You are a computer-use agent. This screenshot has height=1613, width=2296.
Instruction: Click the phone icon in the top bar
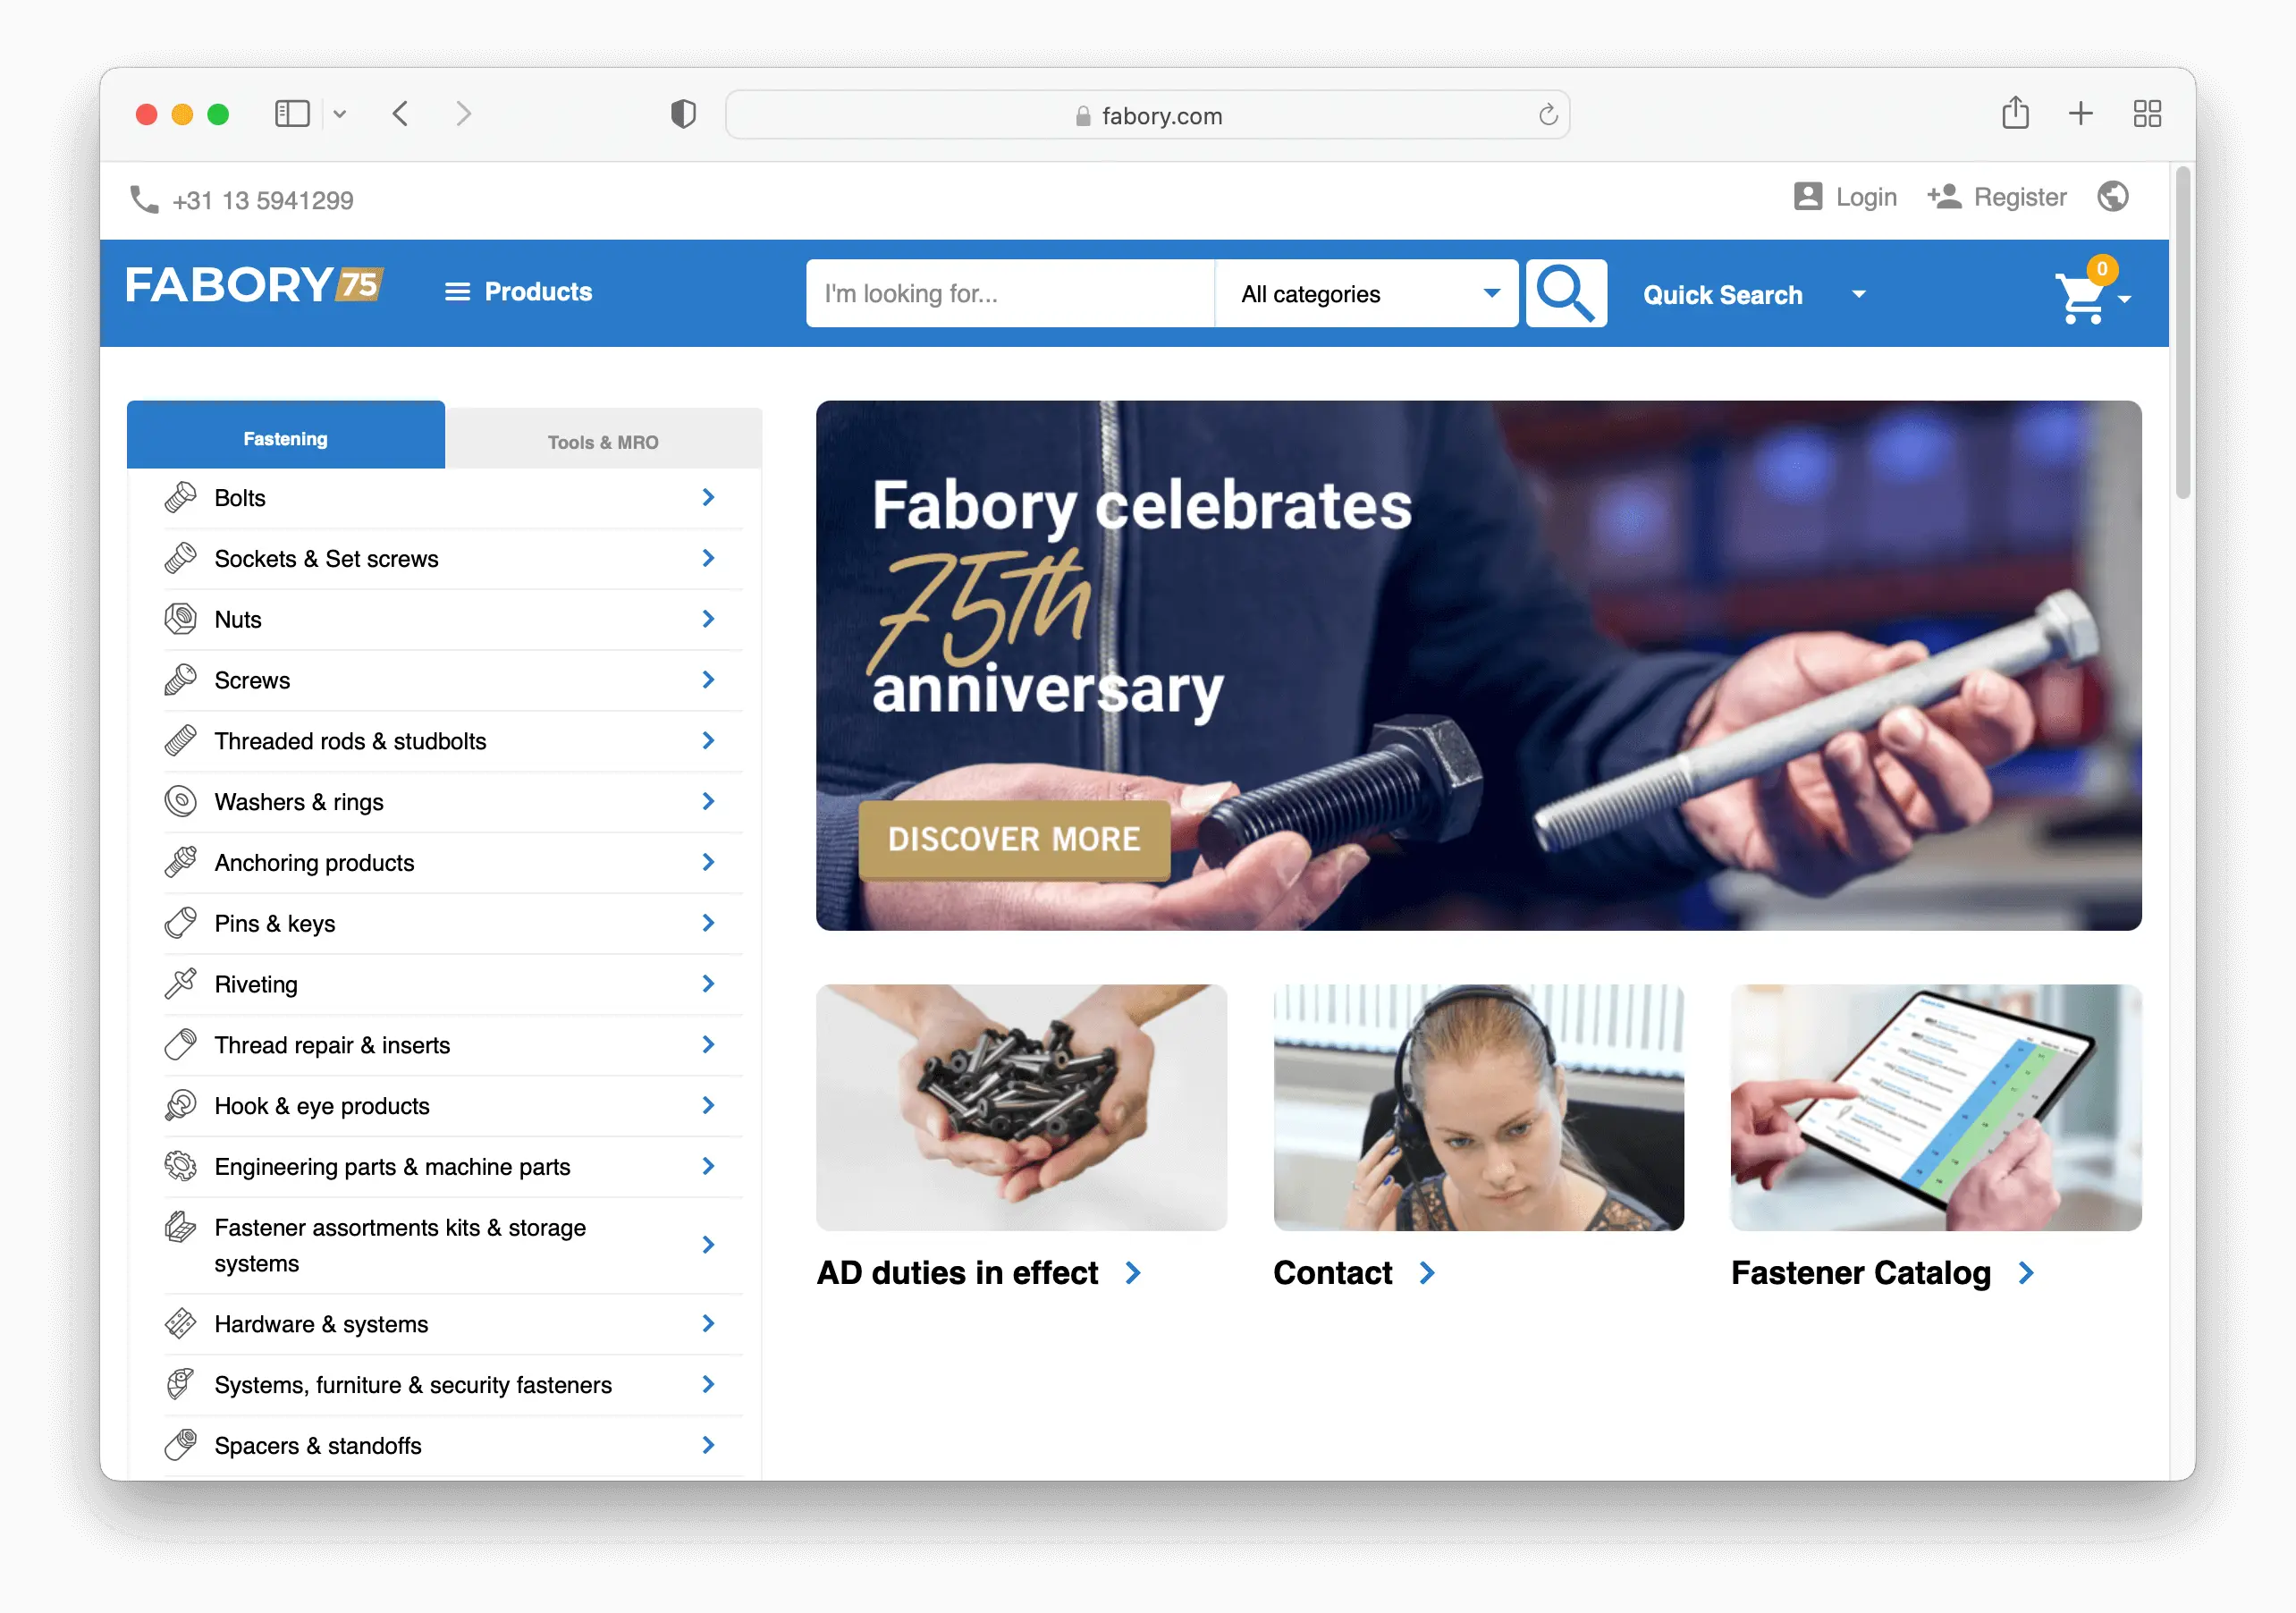[x=144, y=200]
